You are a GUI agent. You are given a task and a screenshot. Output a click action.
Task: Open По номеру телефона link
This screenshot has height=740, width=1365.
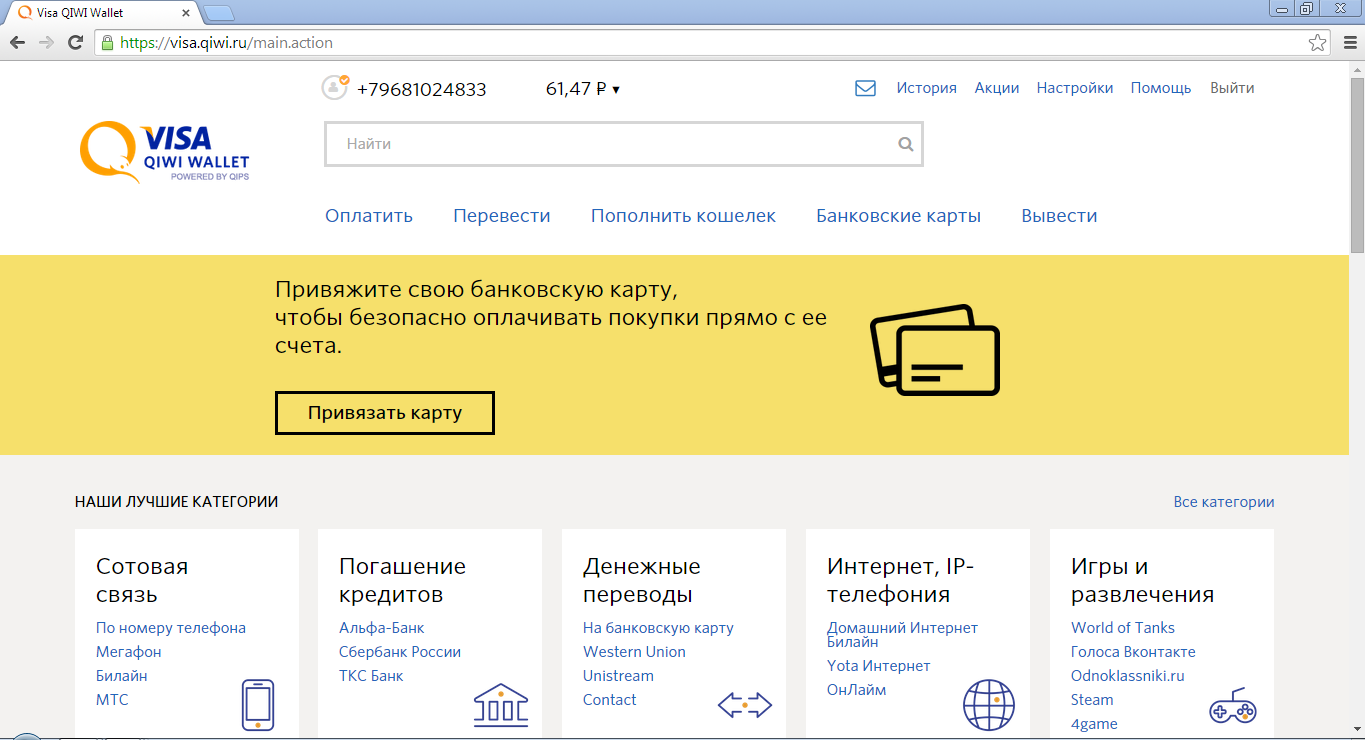(x=171, y=628)
